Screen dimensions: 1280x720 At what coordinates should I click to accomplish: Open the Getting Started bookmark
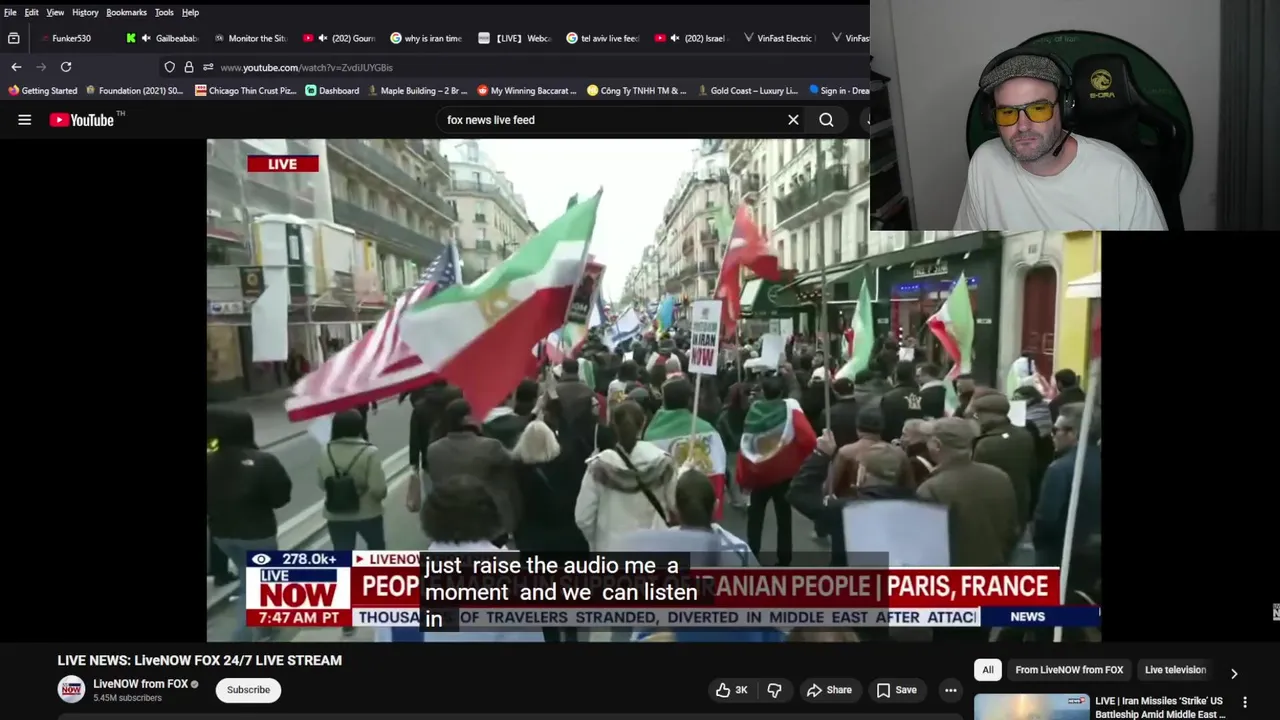point(42,90)
